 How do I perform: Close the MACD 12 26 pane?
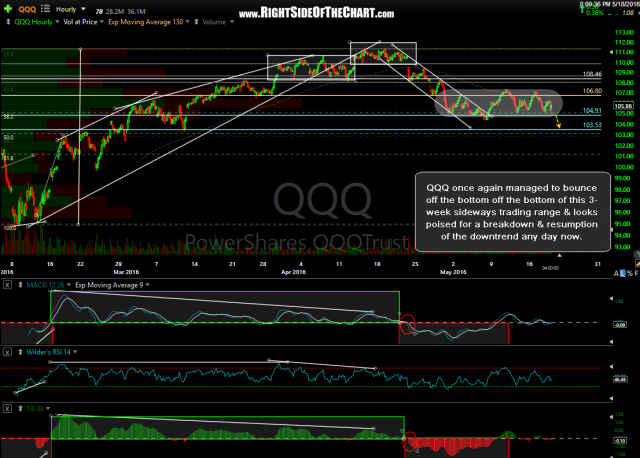point(7,285)
